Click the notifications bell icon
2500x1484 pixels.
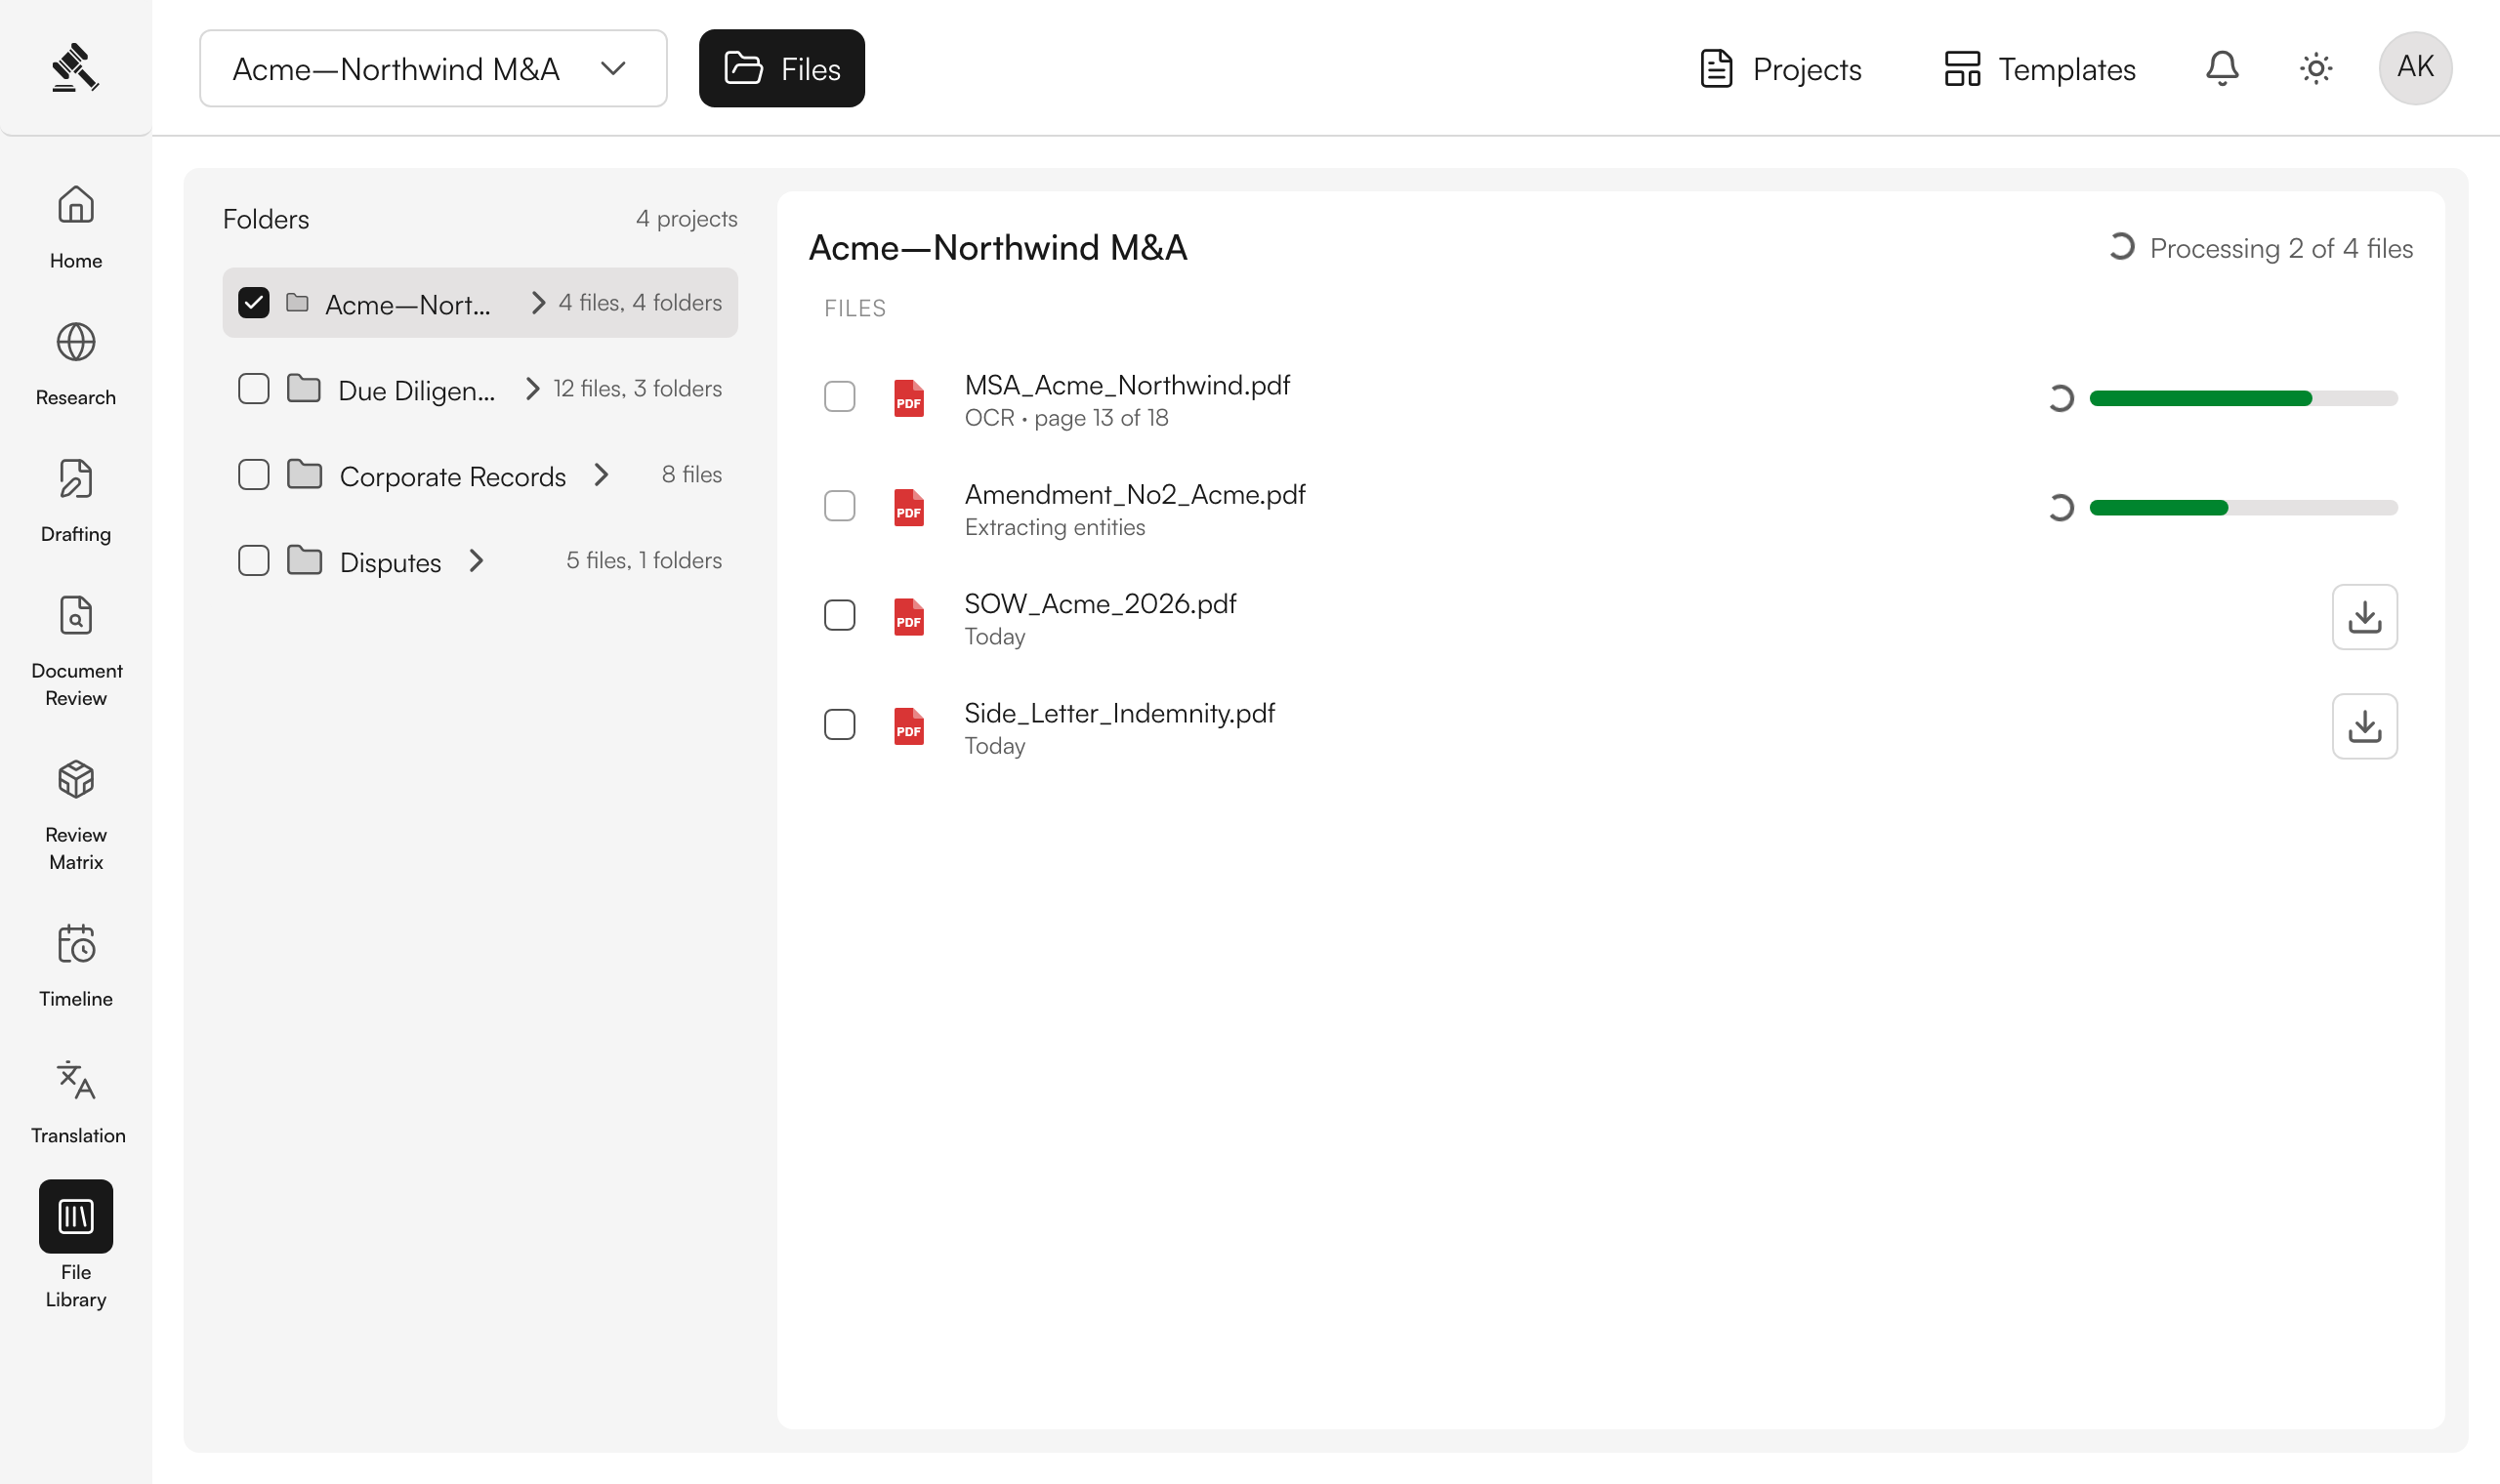2222,68
